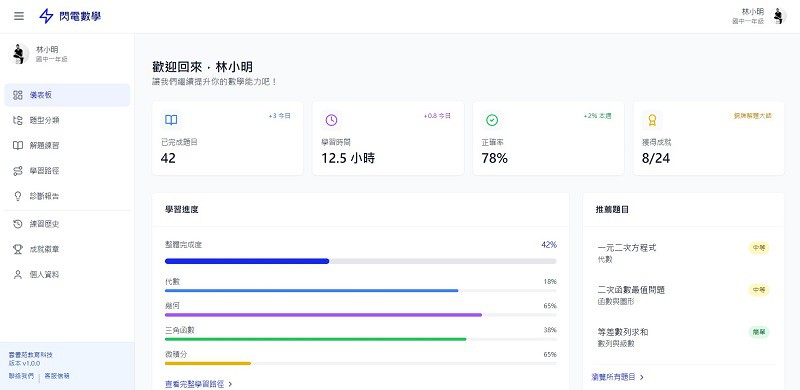Click the 診斷報告 light bulb icon
The width and height of the screenshot is (800, 390).
coord(18,196)
